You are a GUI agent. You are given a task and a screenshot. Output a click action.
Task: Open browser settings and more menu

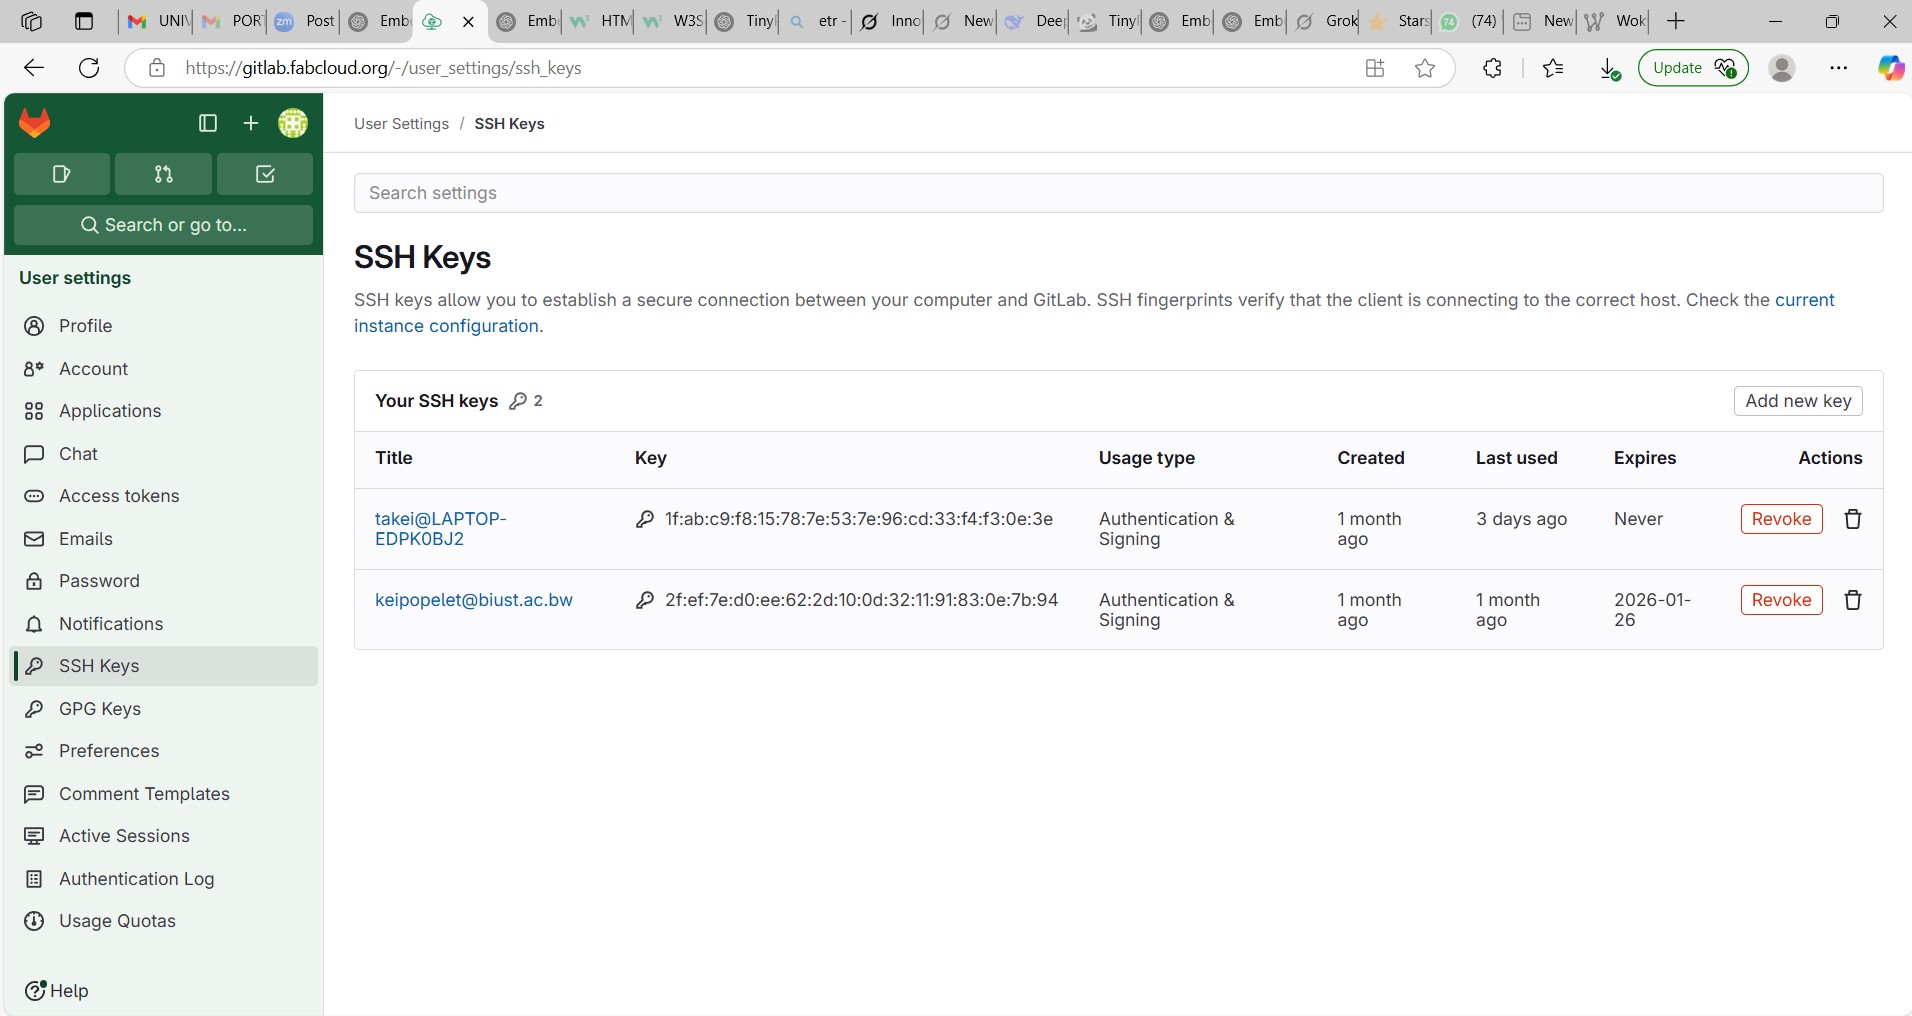[x=1838, y=68]
